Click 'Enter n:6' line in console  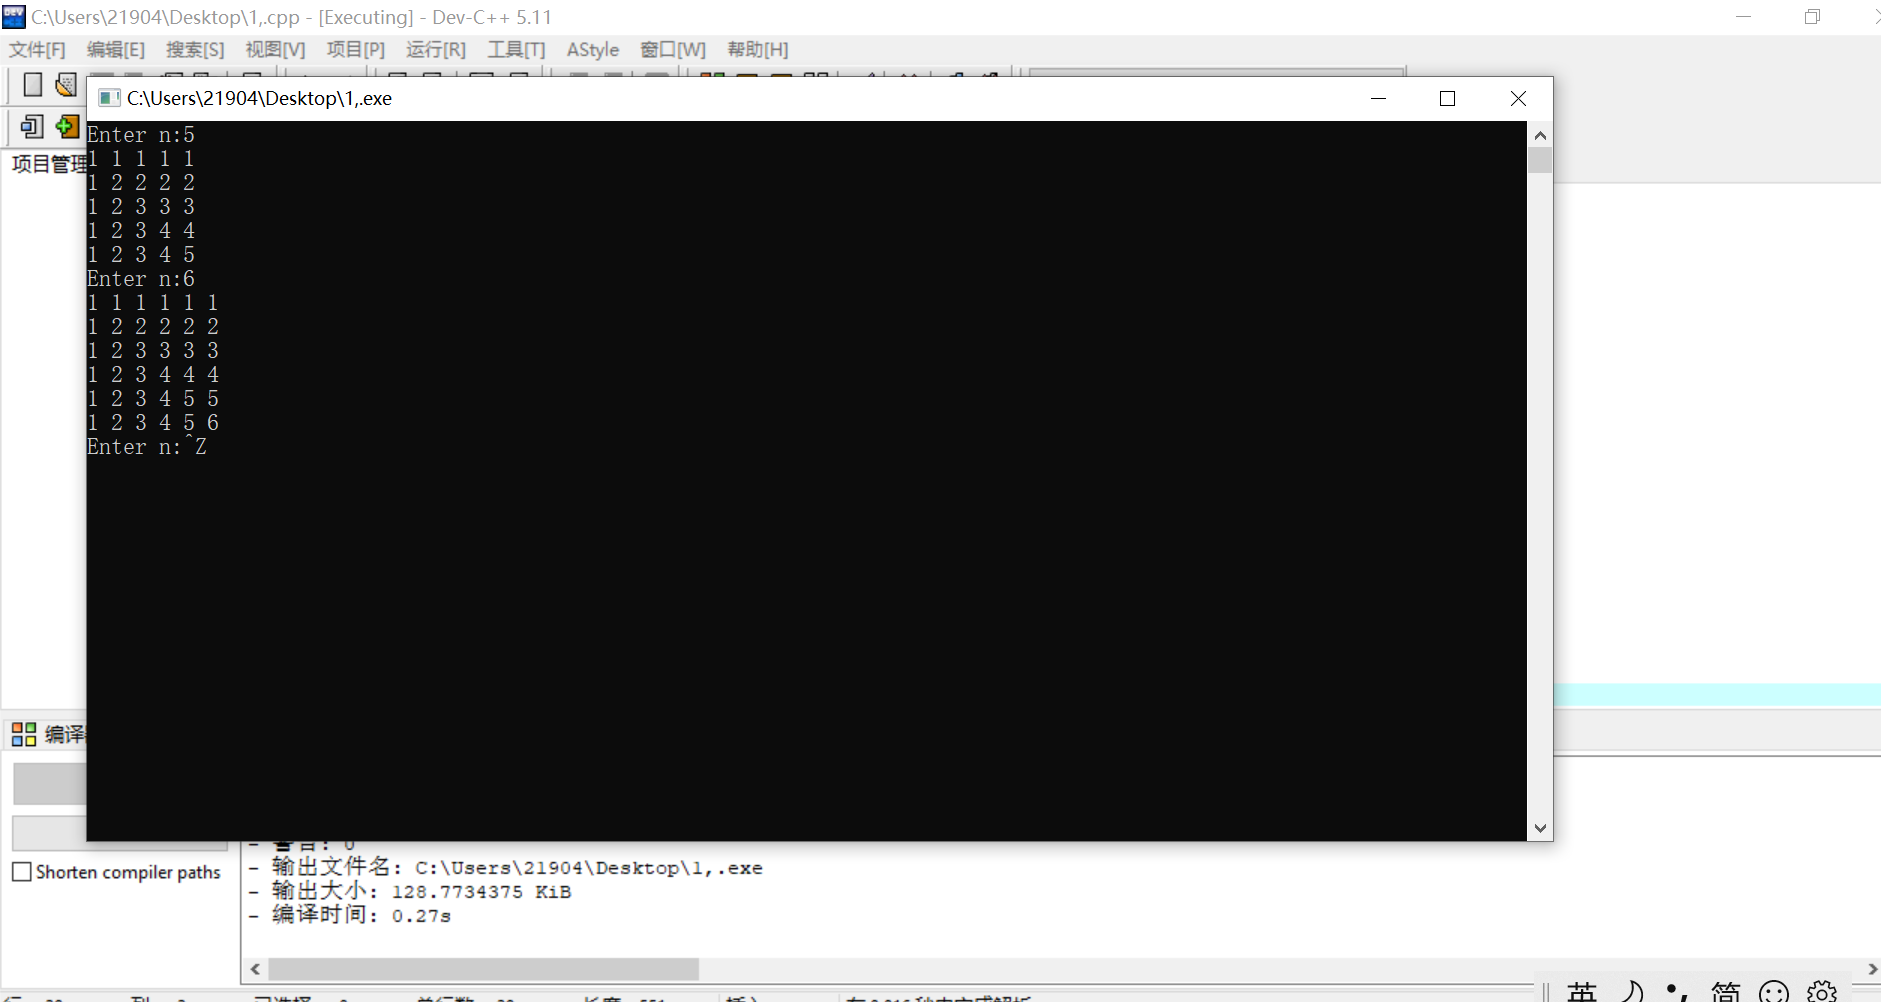point(141,279)
